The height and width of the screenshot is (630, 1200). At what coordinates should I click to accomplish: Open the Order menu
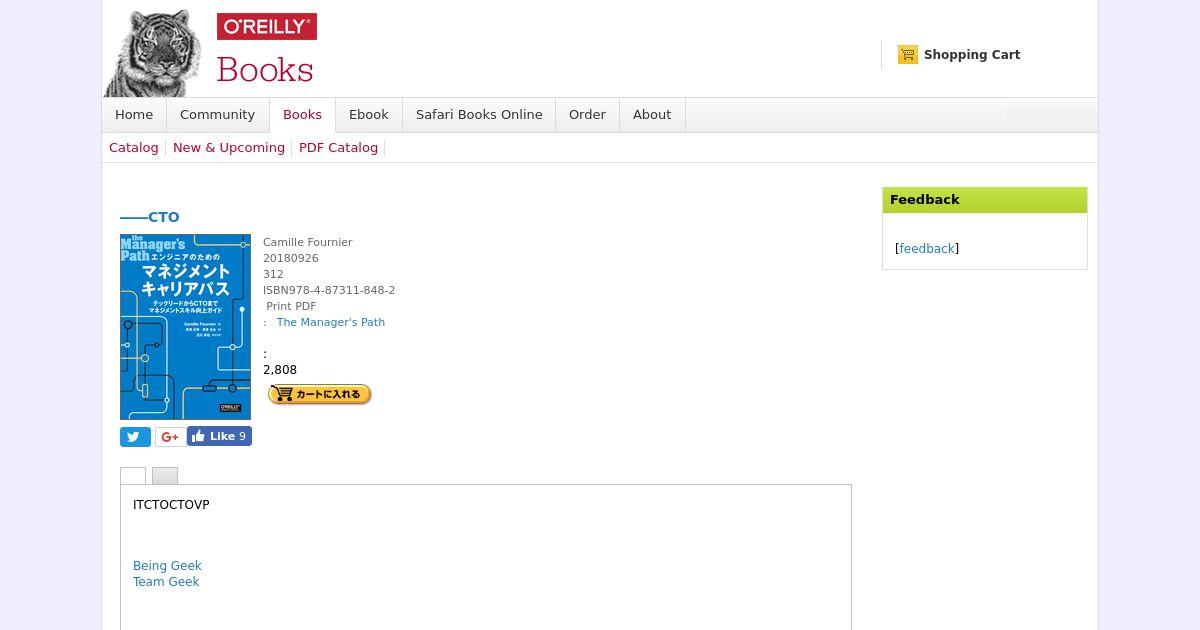(587, 115)
